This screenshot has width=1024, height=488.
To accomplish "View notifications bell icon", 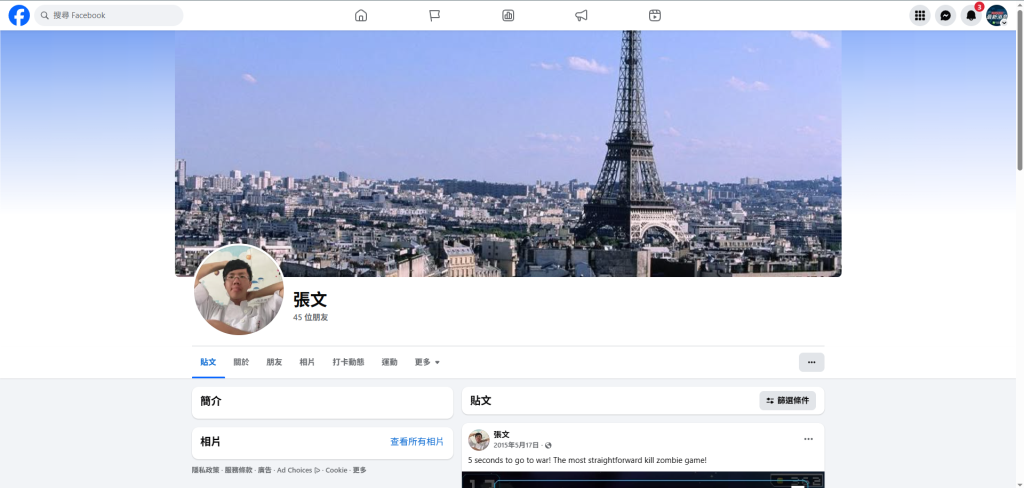I will (x=971, y=15).
